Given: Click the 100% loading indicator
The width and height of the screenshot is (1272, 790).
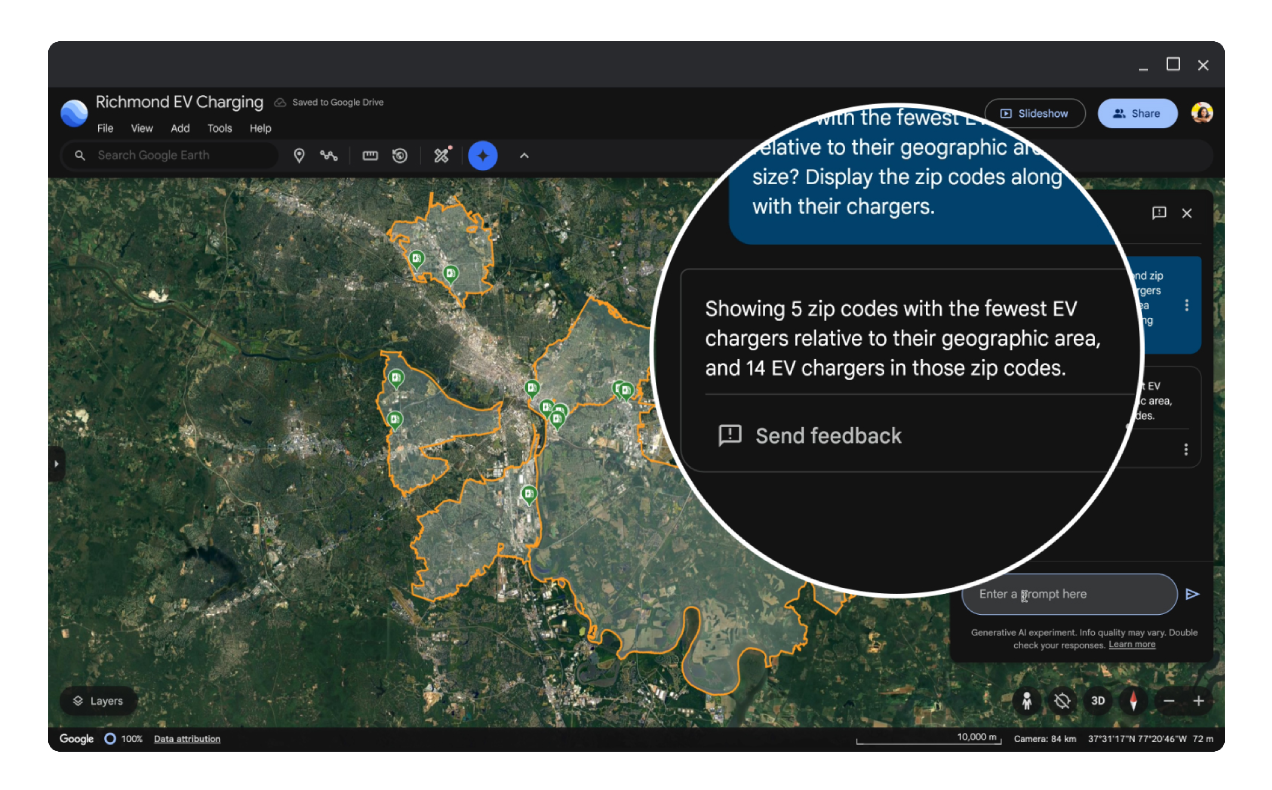Looking at the screenshot, I should pos(124,739).
